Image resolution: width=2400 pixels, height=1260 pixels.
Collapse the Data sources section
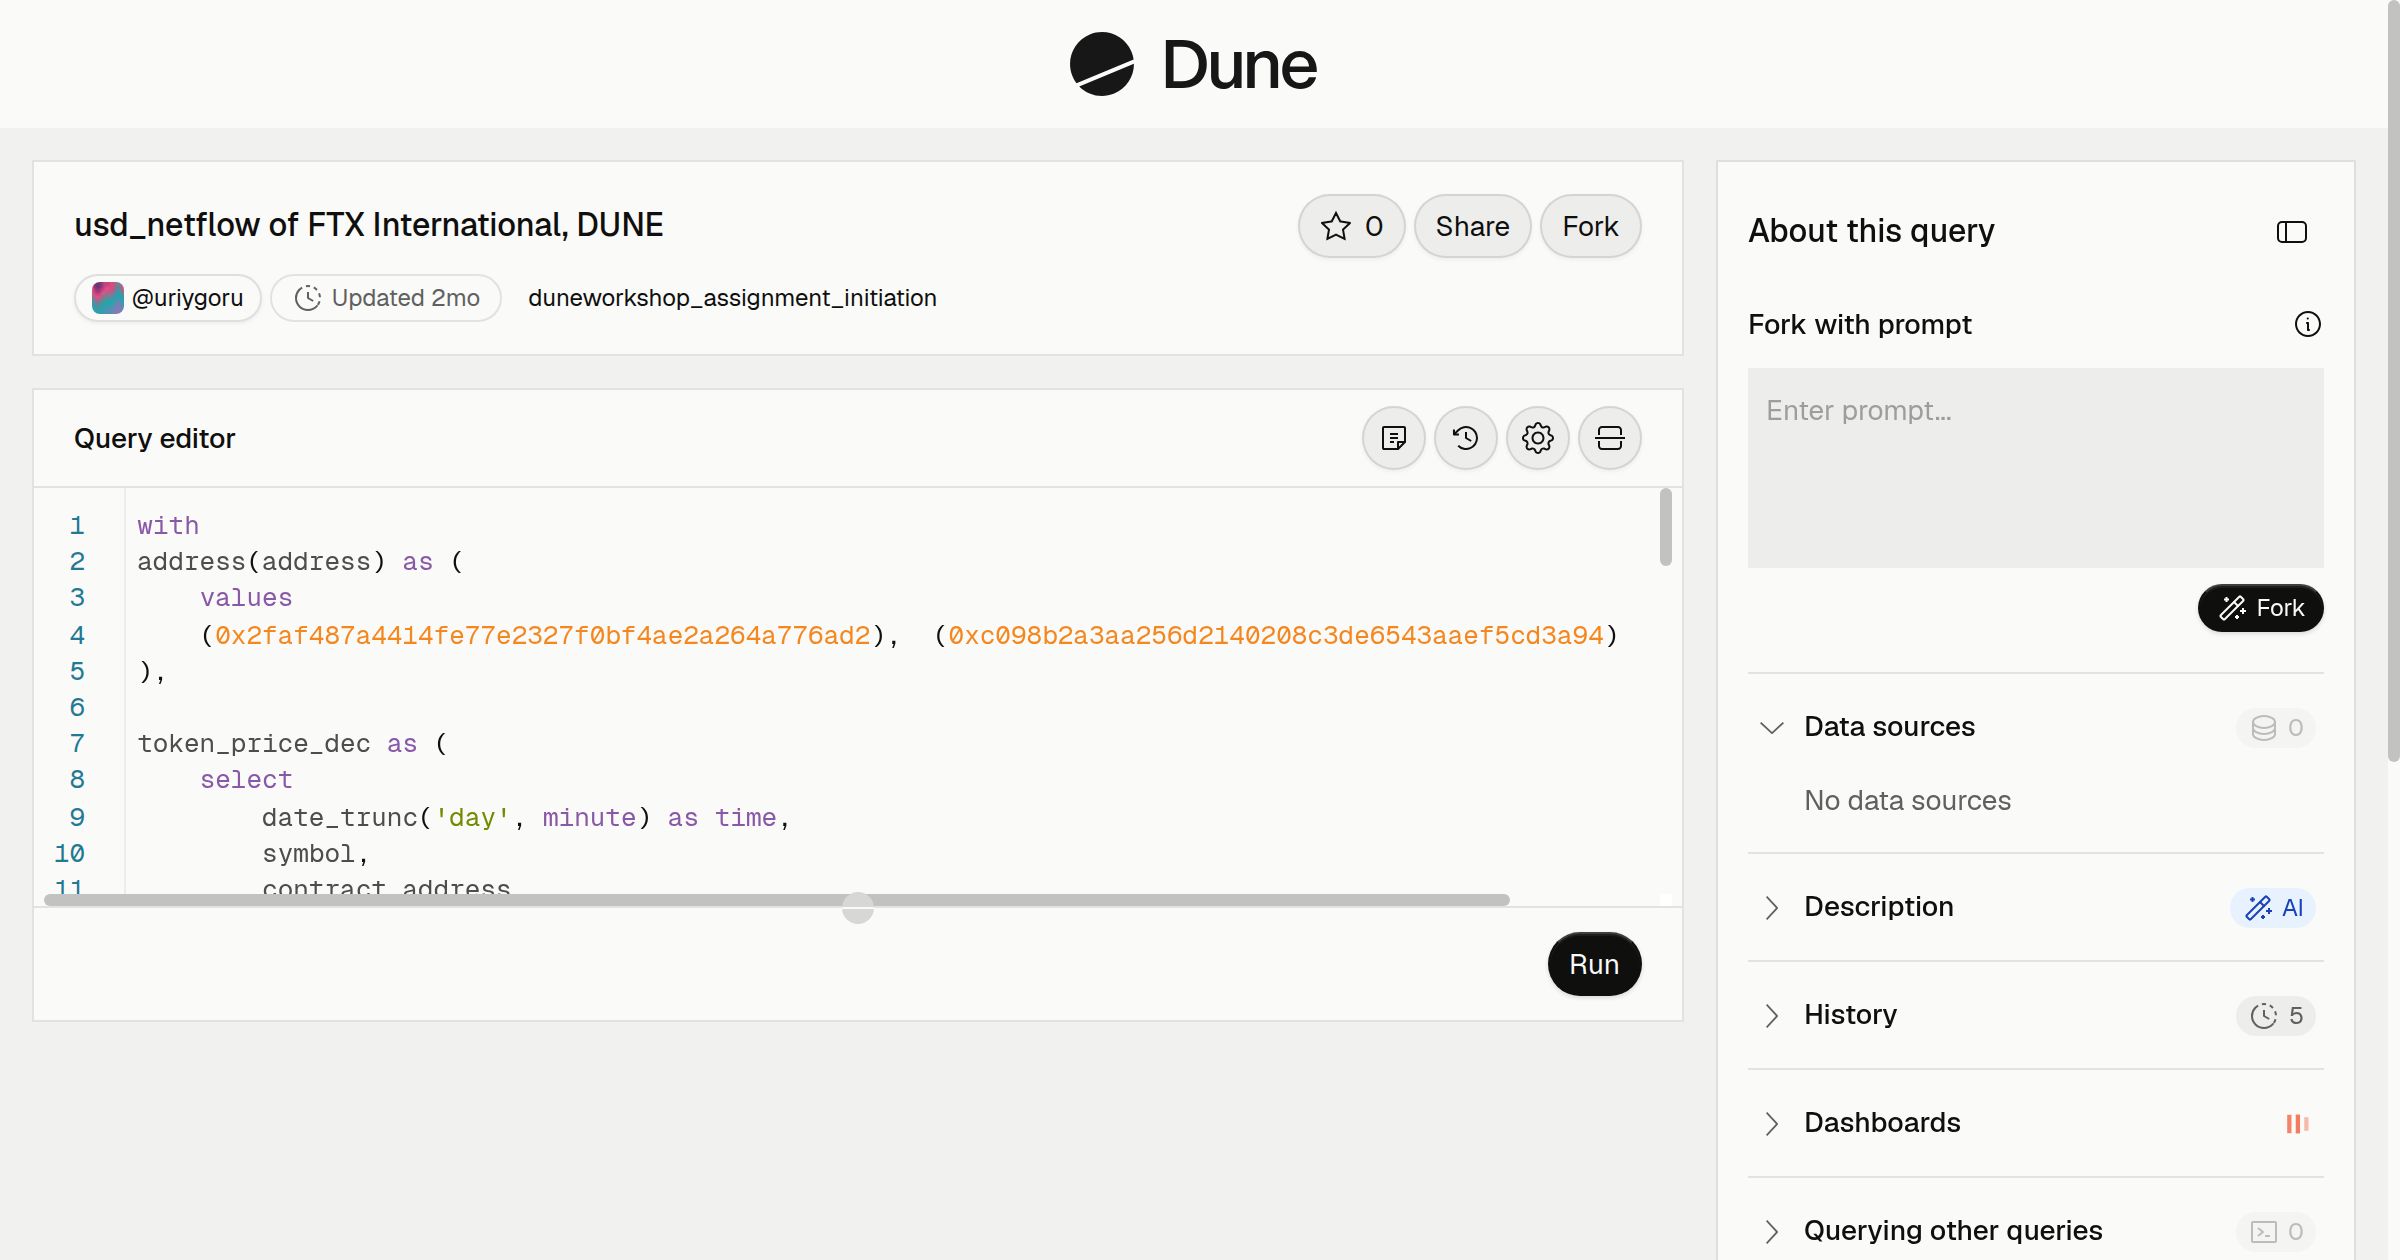1771,727
